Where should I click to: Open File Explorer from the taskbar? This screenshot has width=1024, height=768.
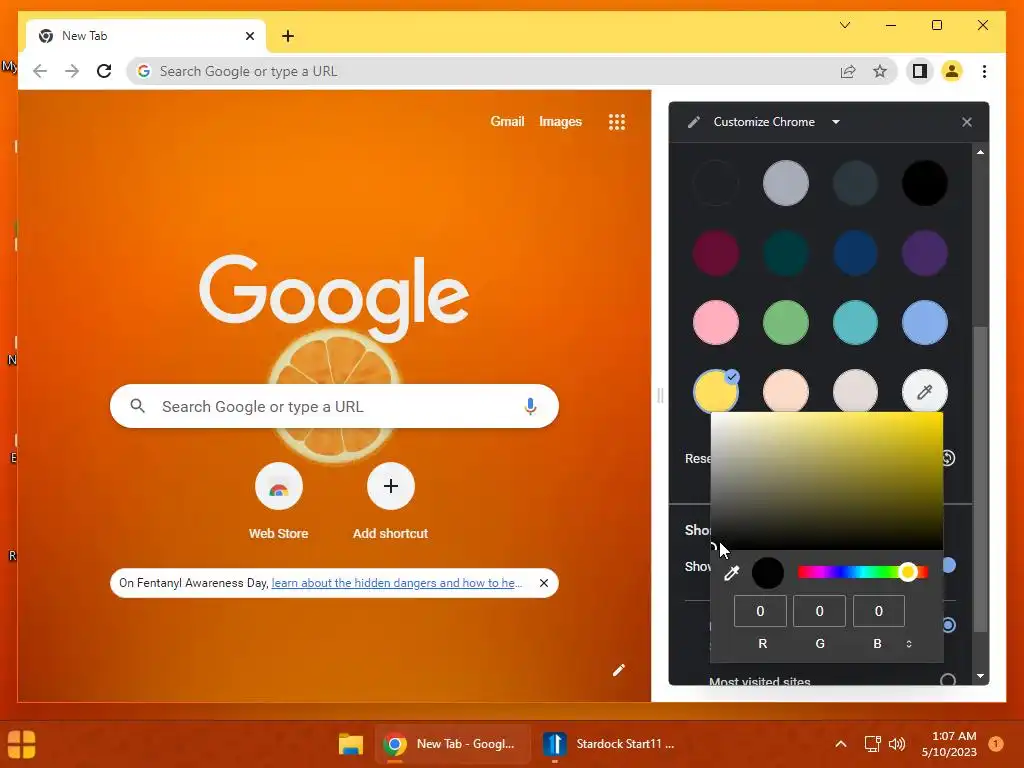tap(351, 744)
